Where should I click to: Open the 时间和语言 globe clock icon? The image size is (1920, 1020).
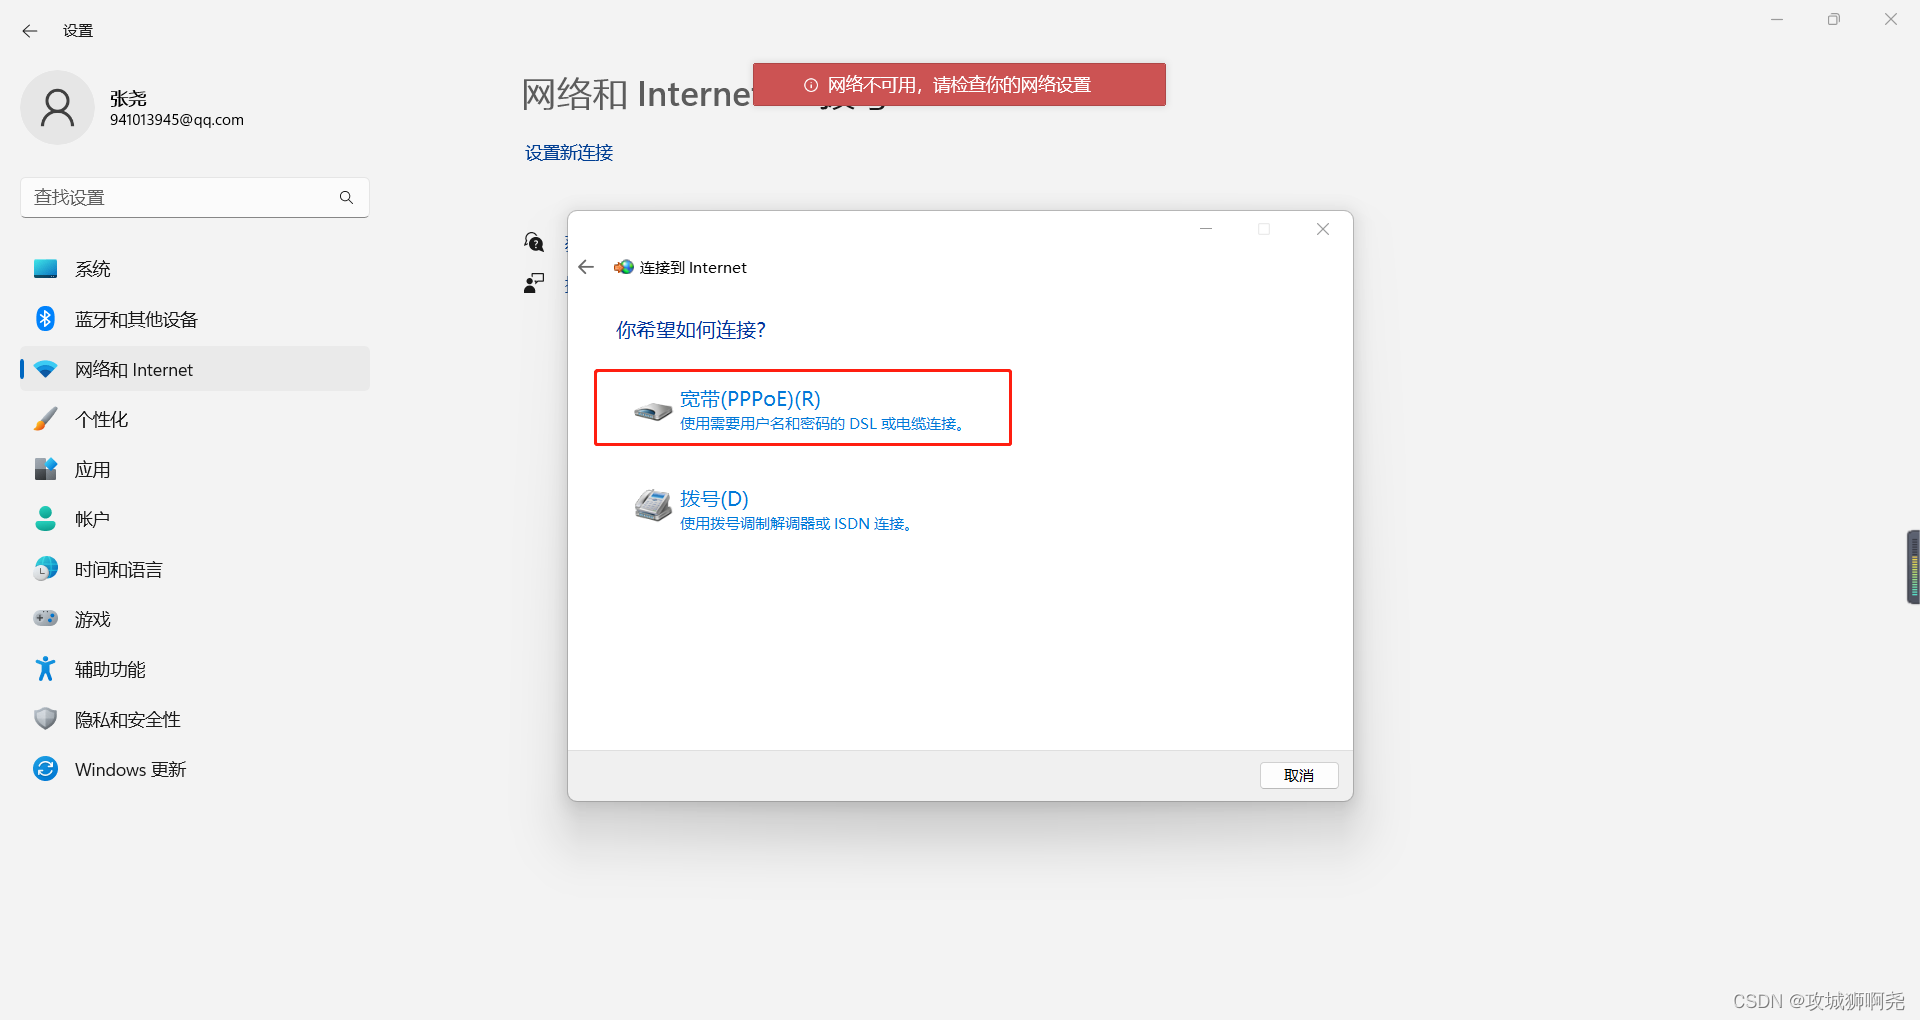pos(45,569)
